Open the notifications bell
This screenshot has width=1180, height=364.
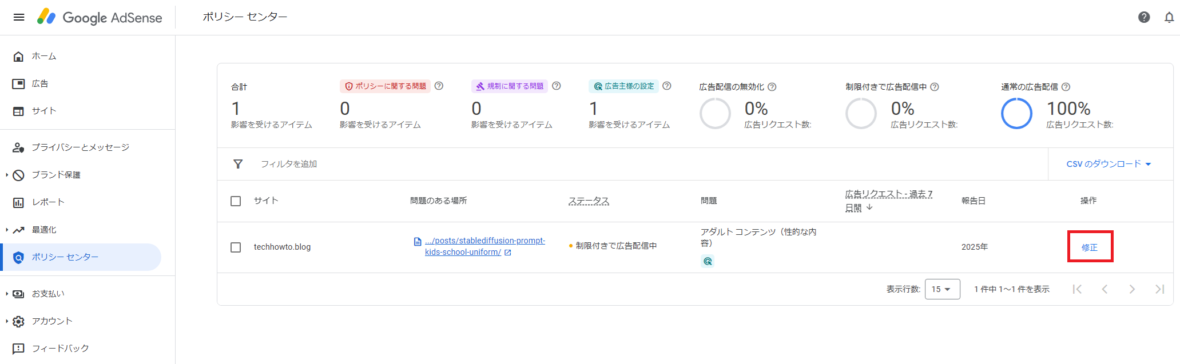[x=1169, y=17]
